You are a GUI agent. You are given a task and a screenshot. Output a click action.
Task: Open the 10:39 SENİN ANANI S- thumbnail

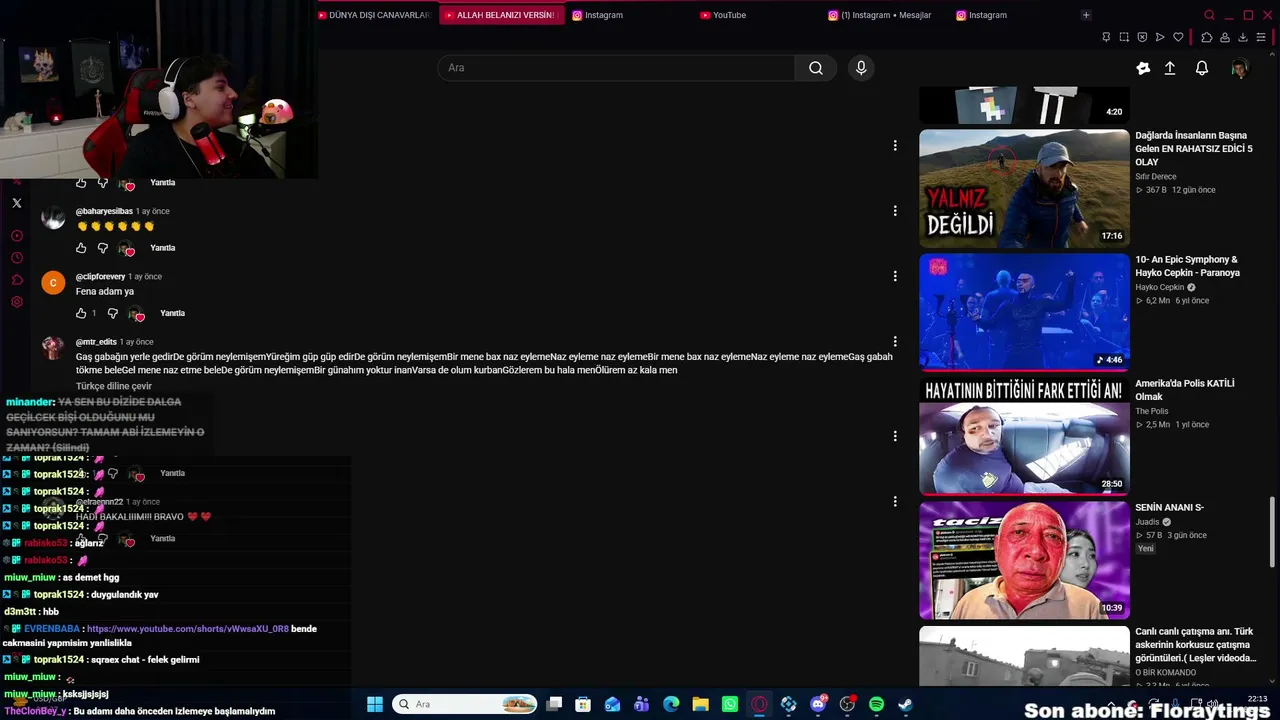(1024, 560)
